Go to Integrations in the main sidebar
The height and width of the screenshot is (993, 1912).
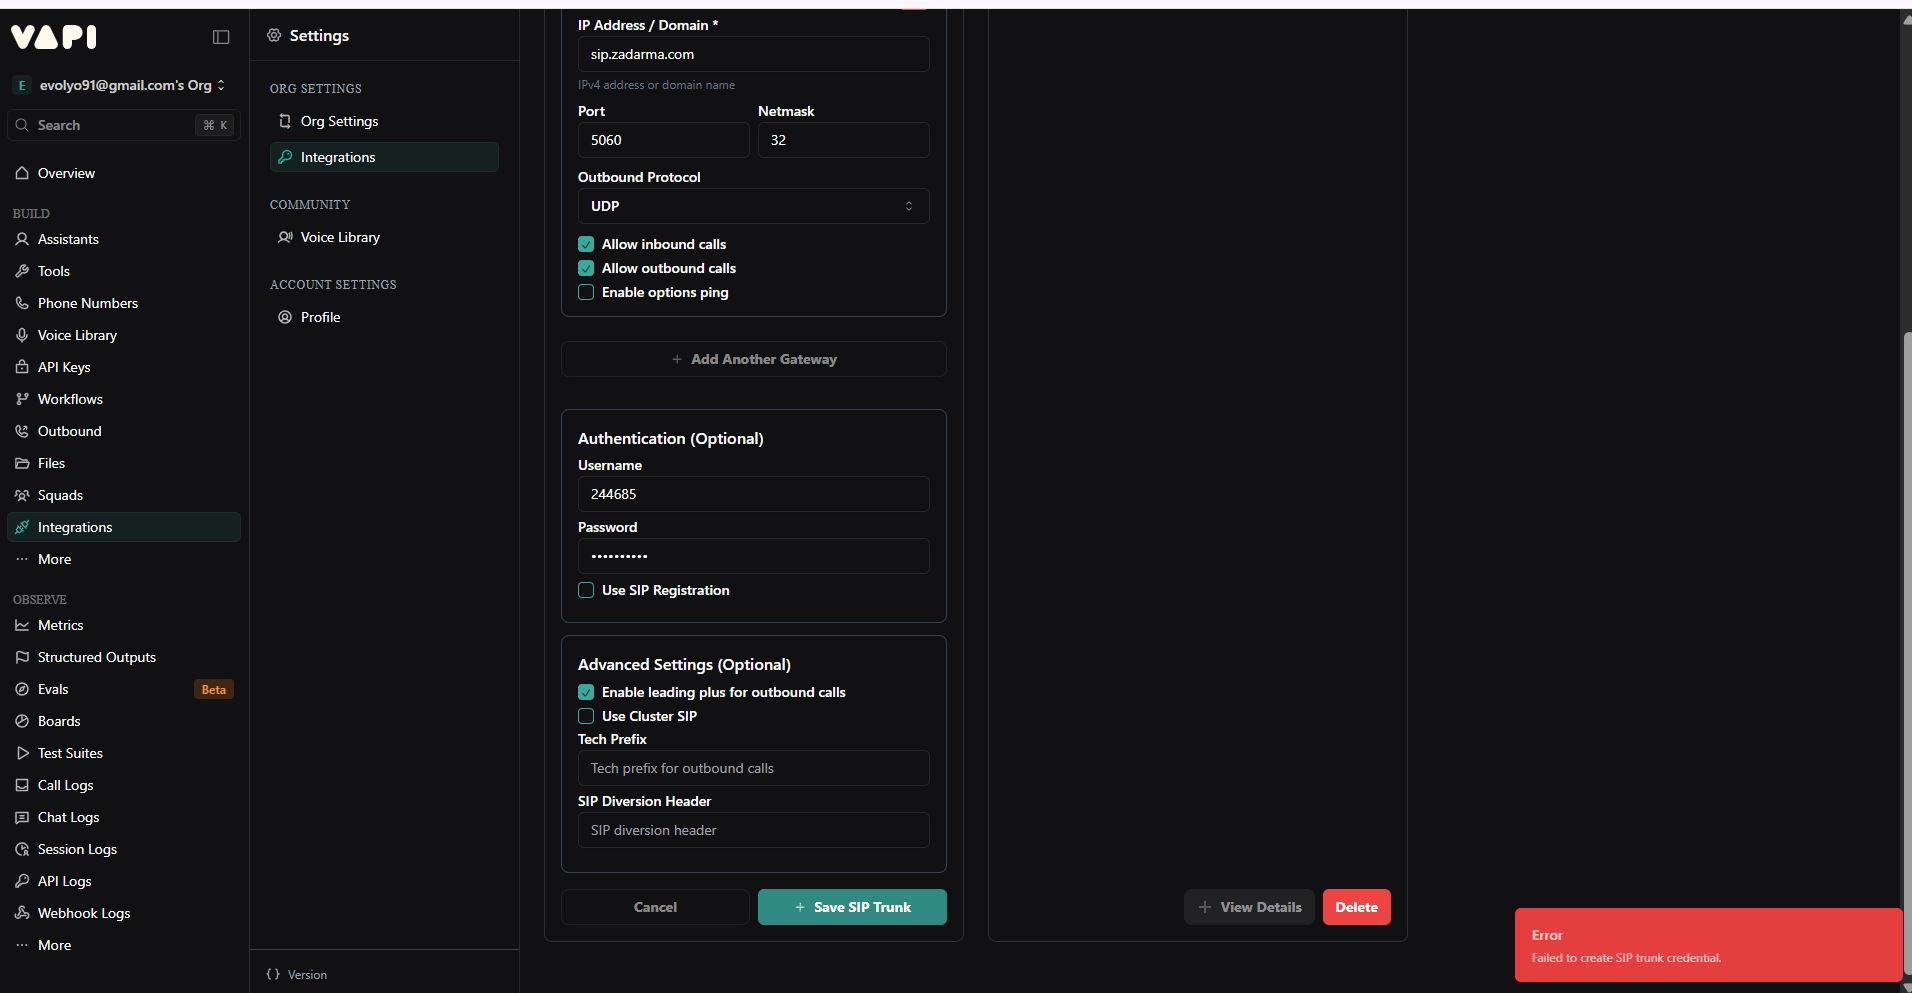(x=124, y=527)
